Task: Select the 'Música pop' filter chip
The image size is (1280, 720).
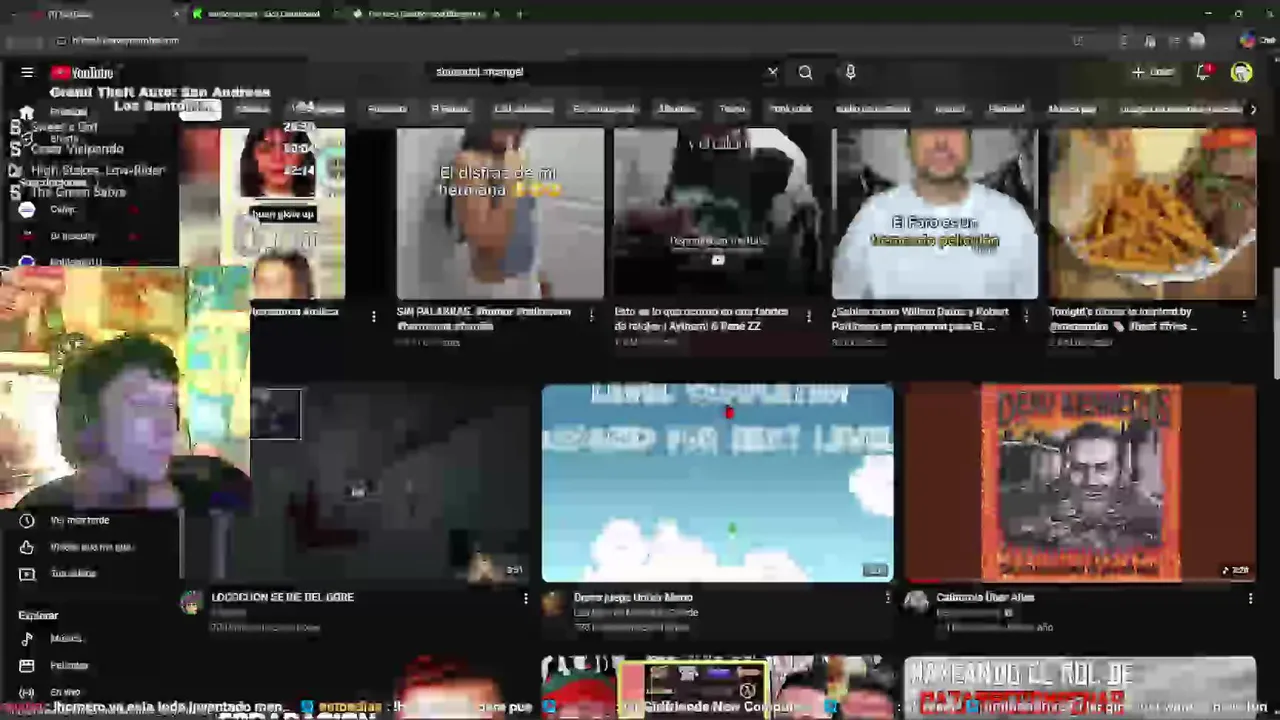Action: click(x=1072, y=109)
